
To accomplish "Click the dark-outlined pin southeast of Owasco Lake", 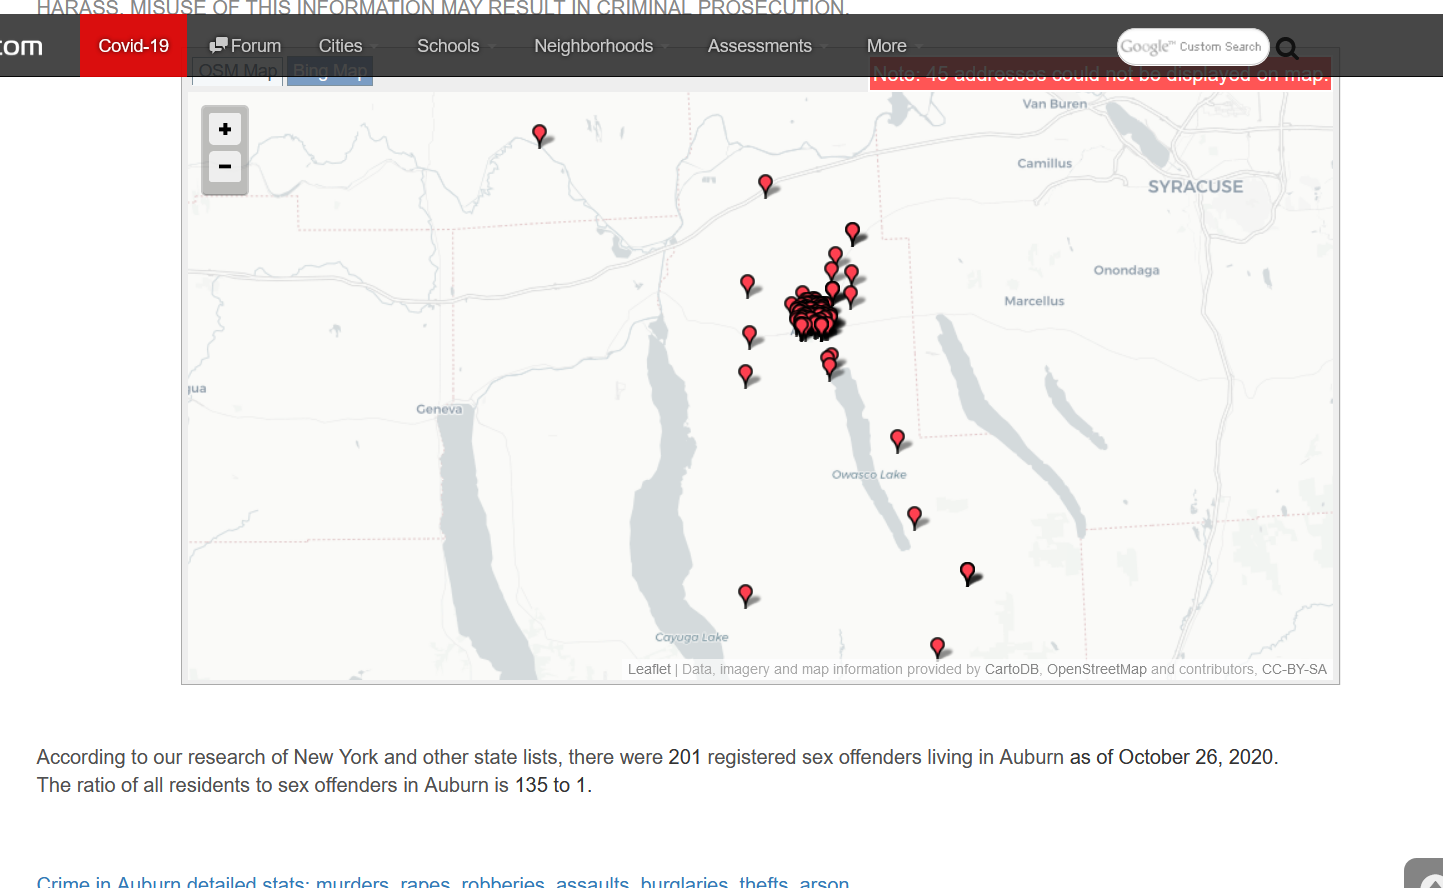I will pos(967,574).
